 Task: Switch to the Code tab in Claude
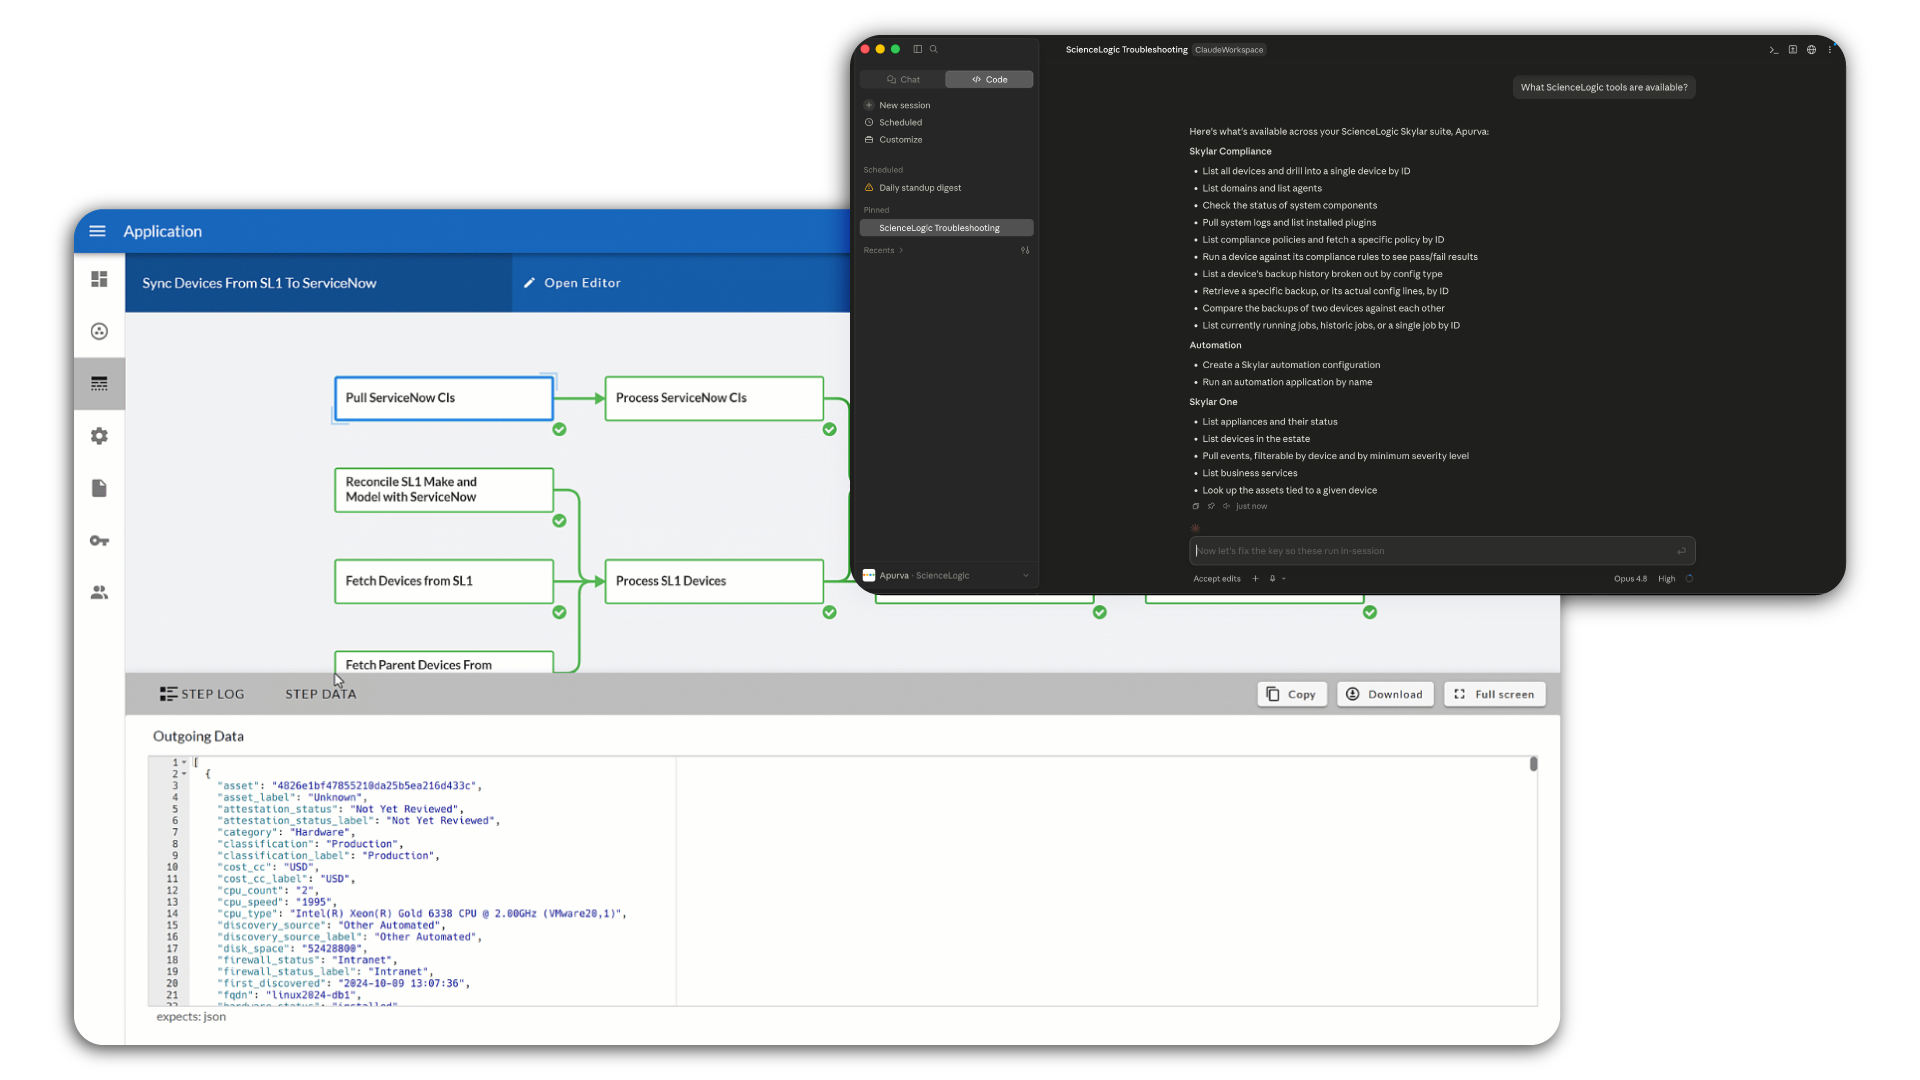(x=989, y=79)
